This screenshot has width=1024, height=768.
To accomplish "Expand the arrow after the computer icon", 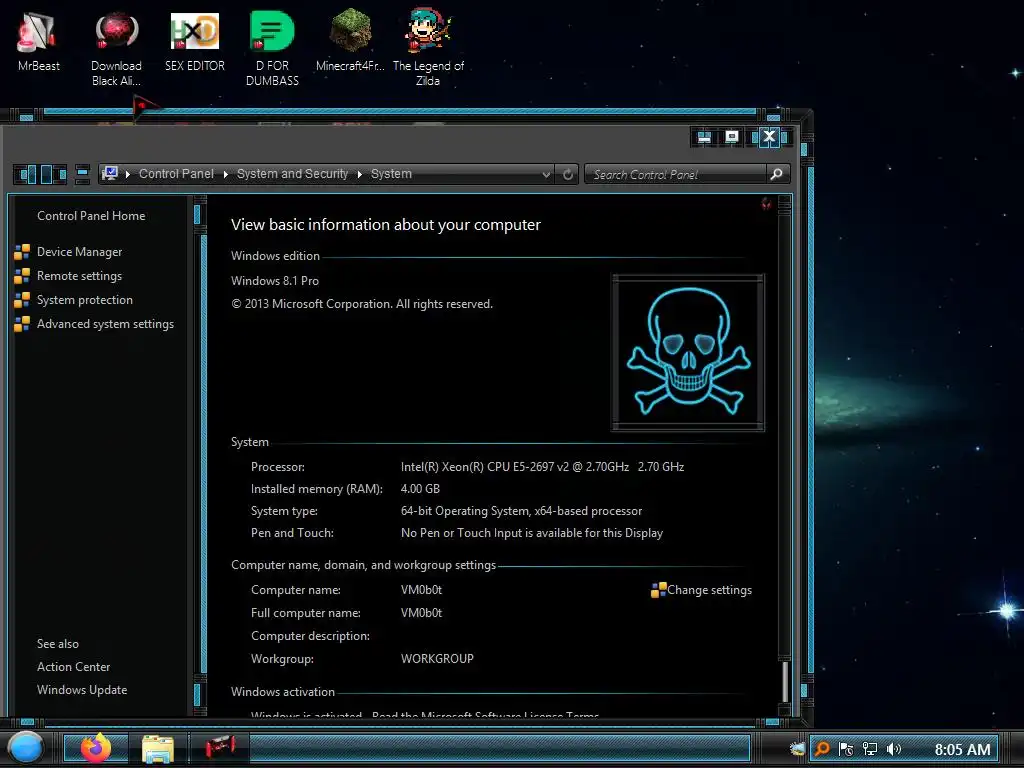I will (127, 174).
